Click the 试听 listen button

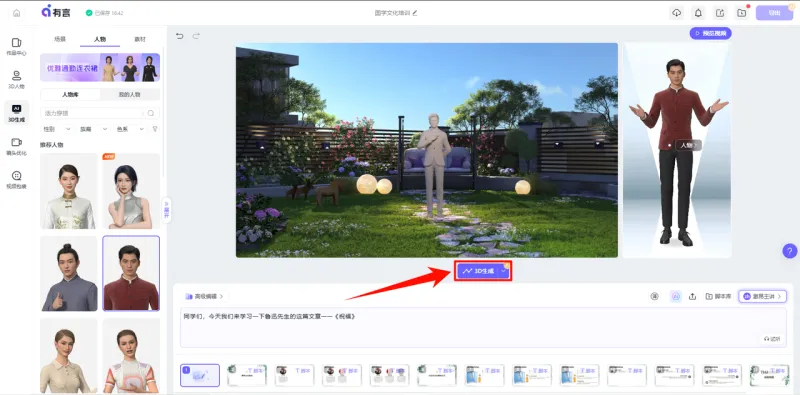pyautogui.click(x=772, y=339)
